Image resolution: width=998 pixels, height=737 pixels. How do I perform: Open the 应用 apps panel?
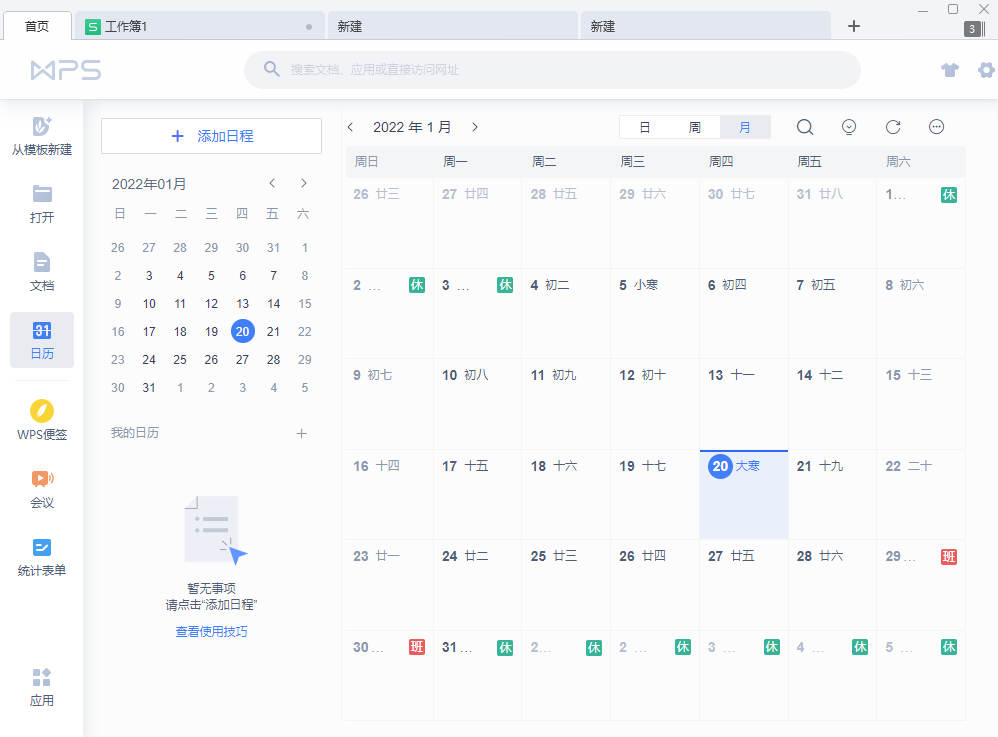41,687
